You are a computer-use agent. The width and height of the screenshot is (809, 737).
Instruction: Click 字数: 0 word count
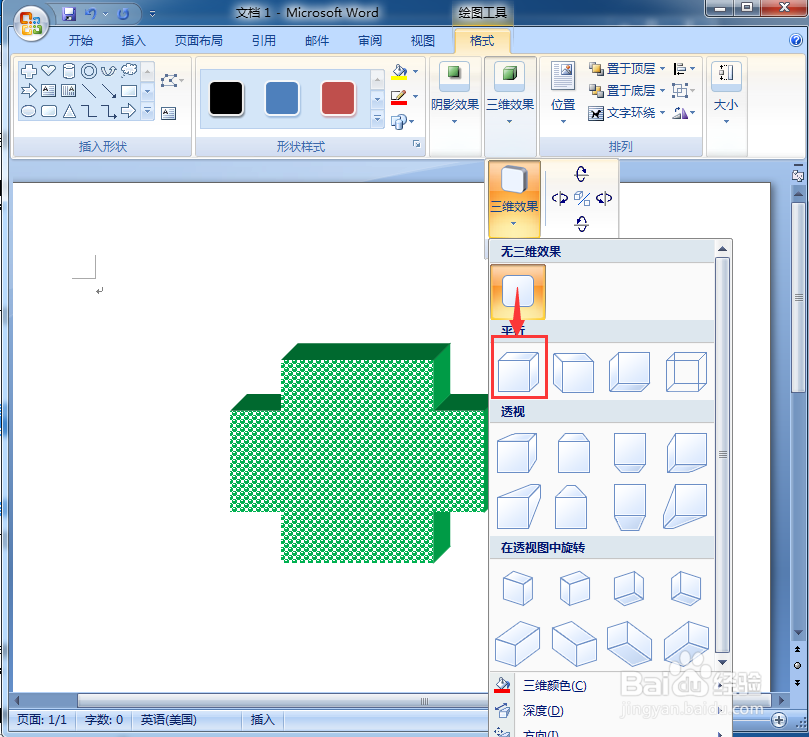[104, 719]
